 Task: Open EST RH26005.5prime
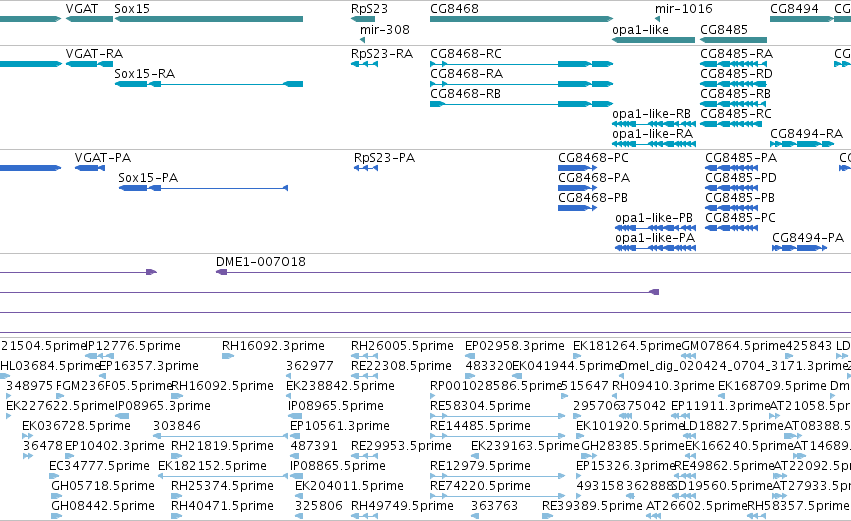(402, 346)
